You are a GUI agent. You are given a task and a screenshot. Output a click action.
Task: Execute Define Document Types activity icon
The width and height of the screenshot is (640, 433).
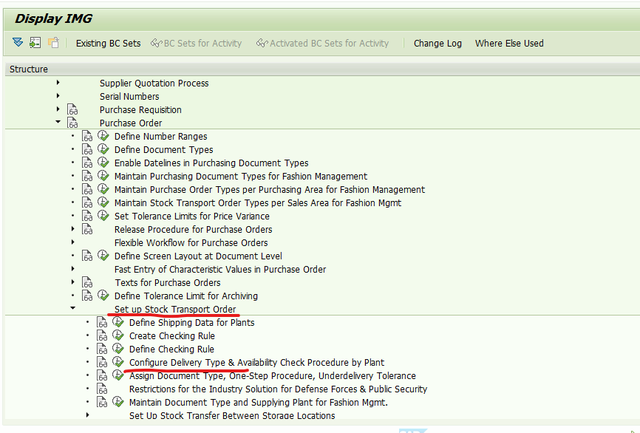pyautogui.click(x=103, y=149)
